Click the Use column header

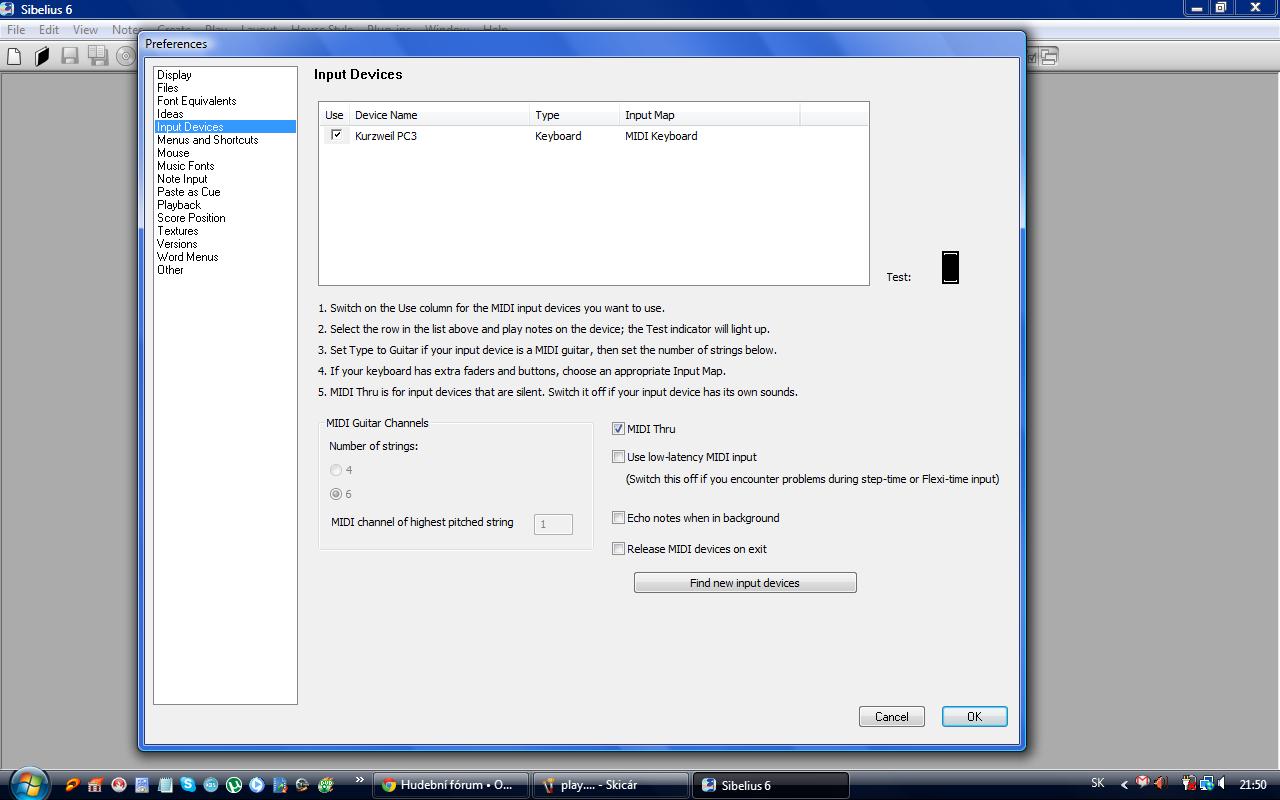[x=334, y=115]
